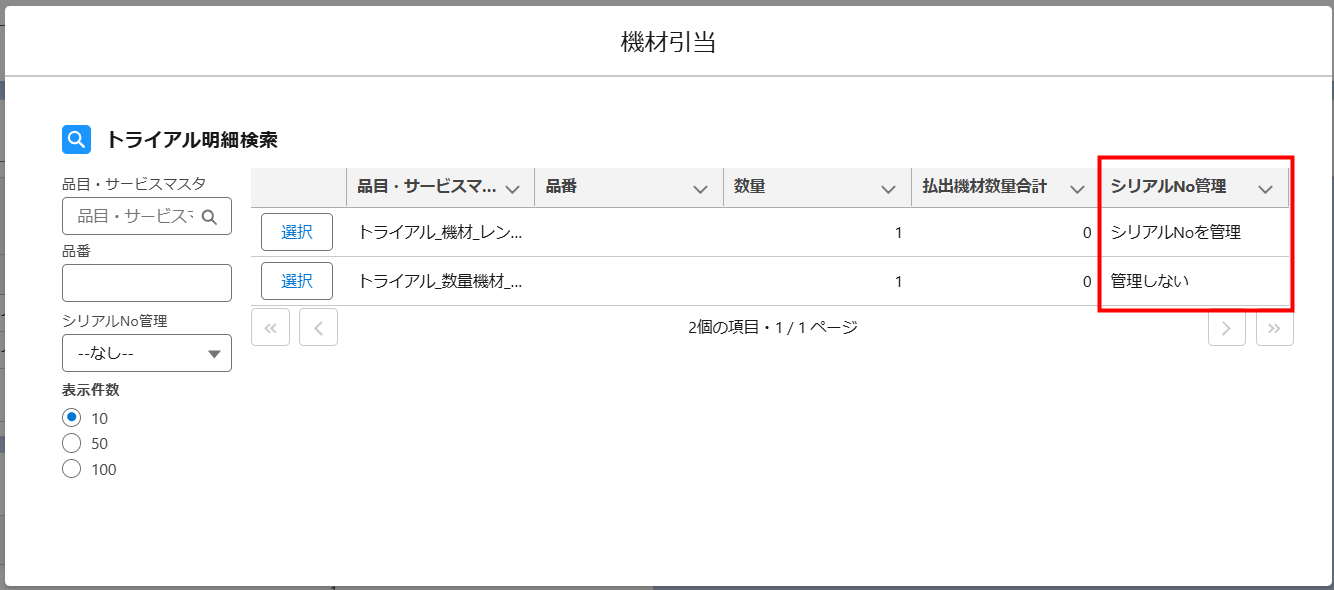
Task: Go to next page arrow button
Action: coord(1226,327)
